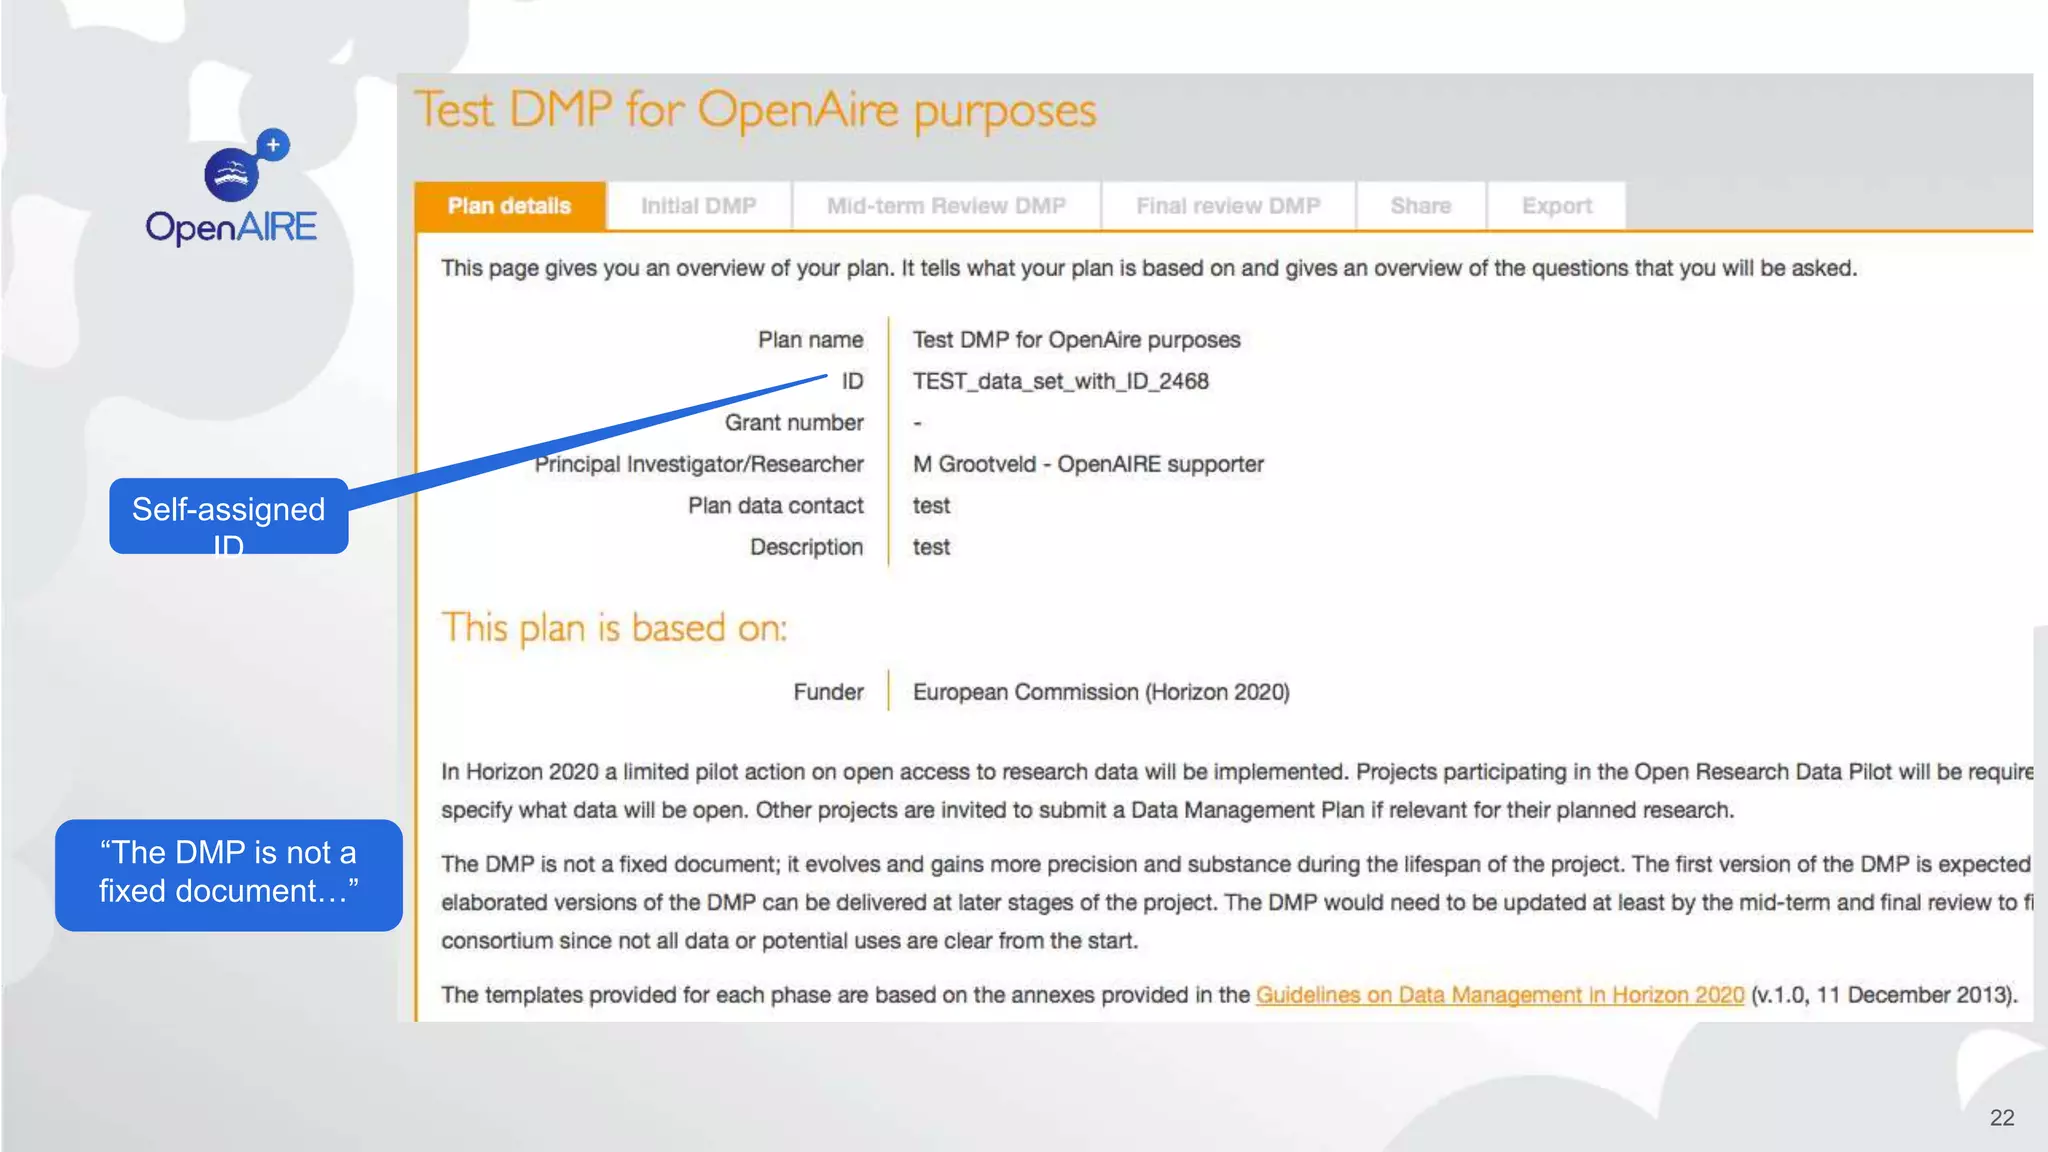The height and width of the screenshot is (1152, 2048).
Task: Select the ID value TEST_data_set_with_ID_2468
Action: [x=1060, y=381]
